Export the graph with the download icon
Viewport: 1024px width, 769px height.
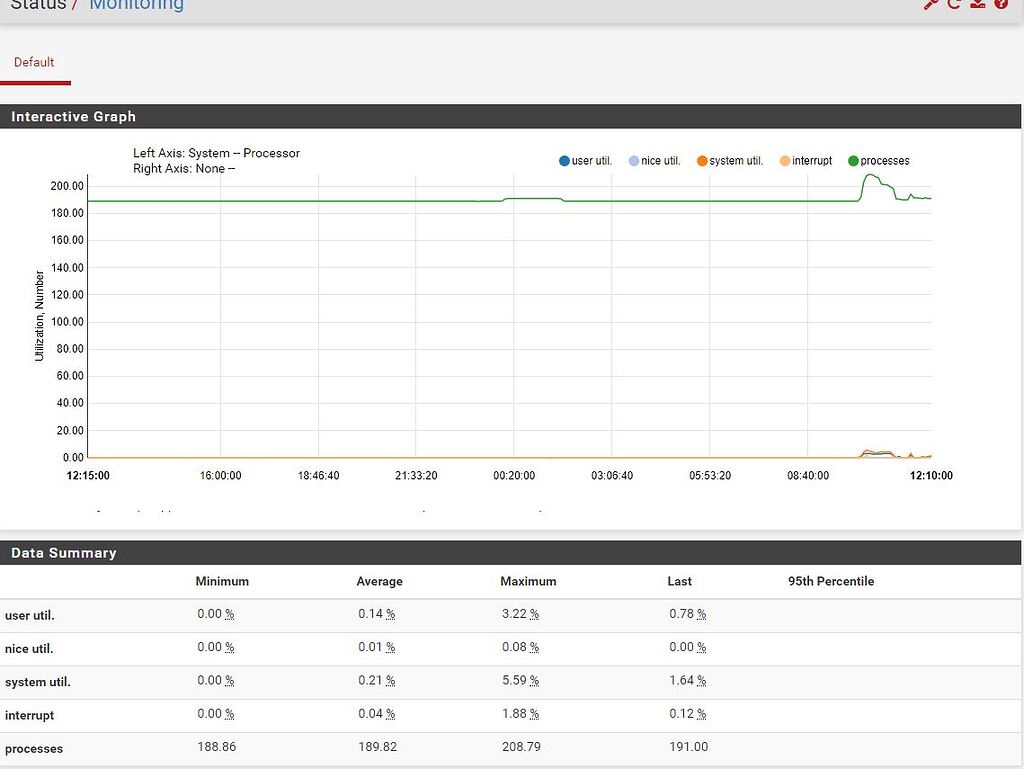[977, 4]
